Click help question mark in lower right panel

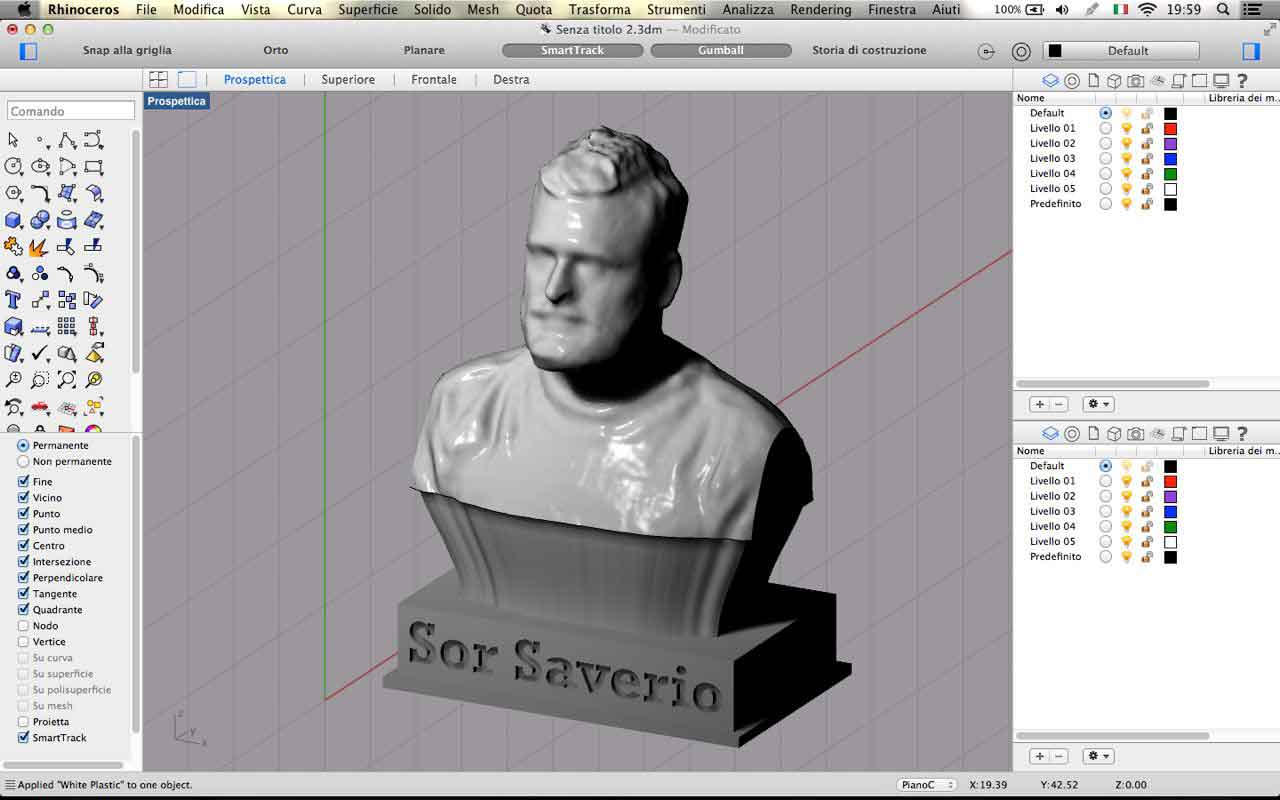(1242, 434)
